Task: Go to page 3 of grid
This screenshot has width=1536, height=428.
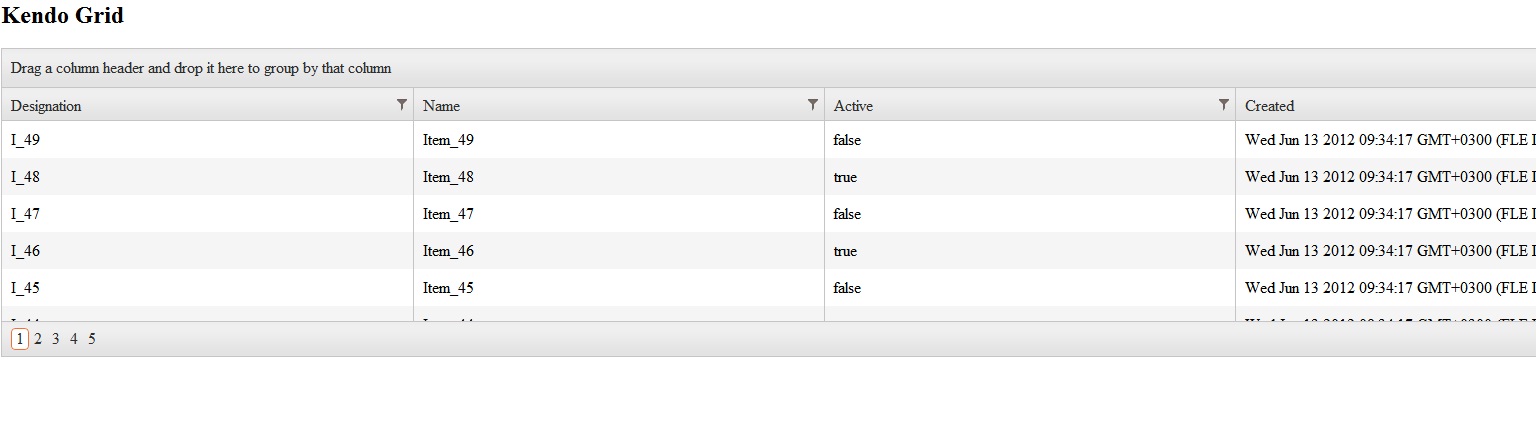Action: 56,339
